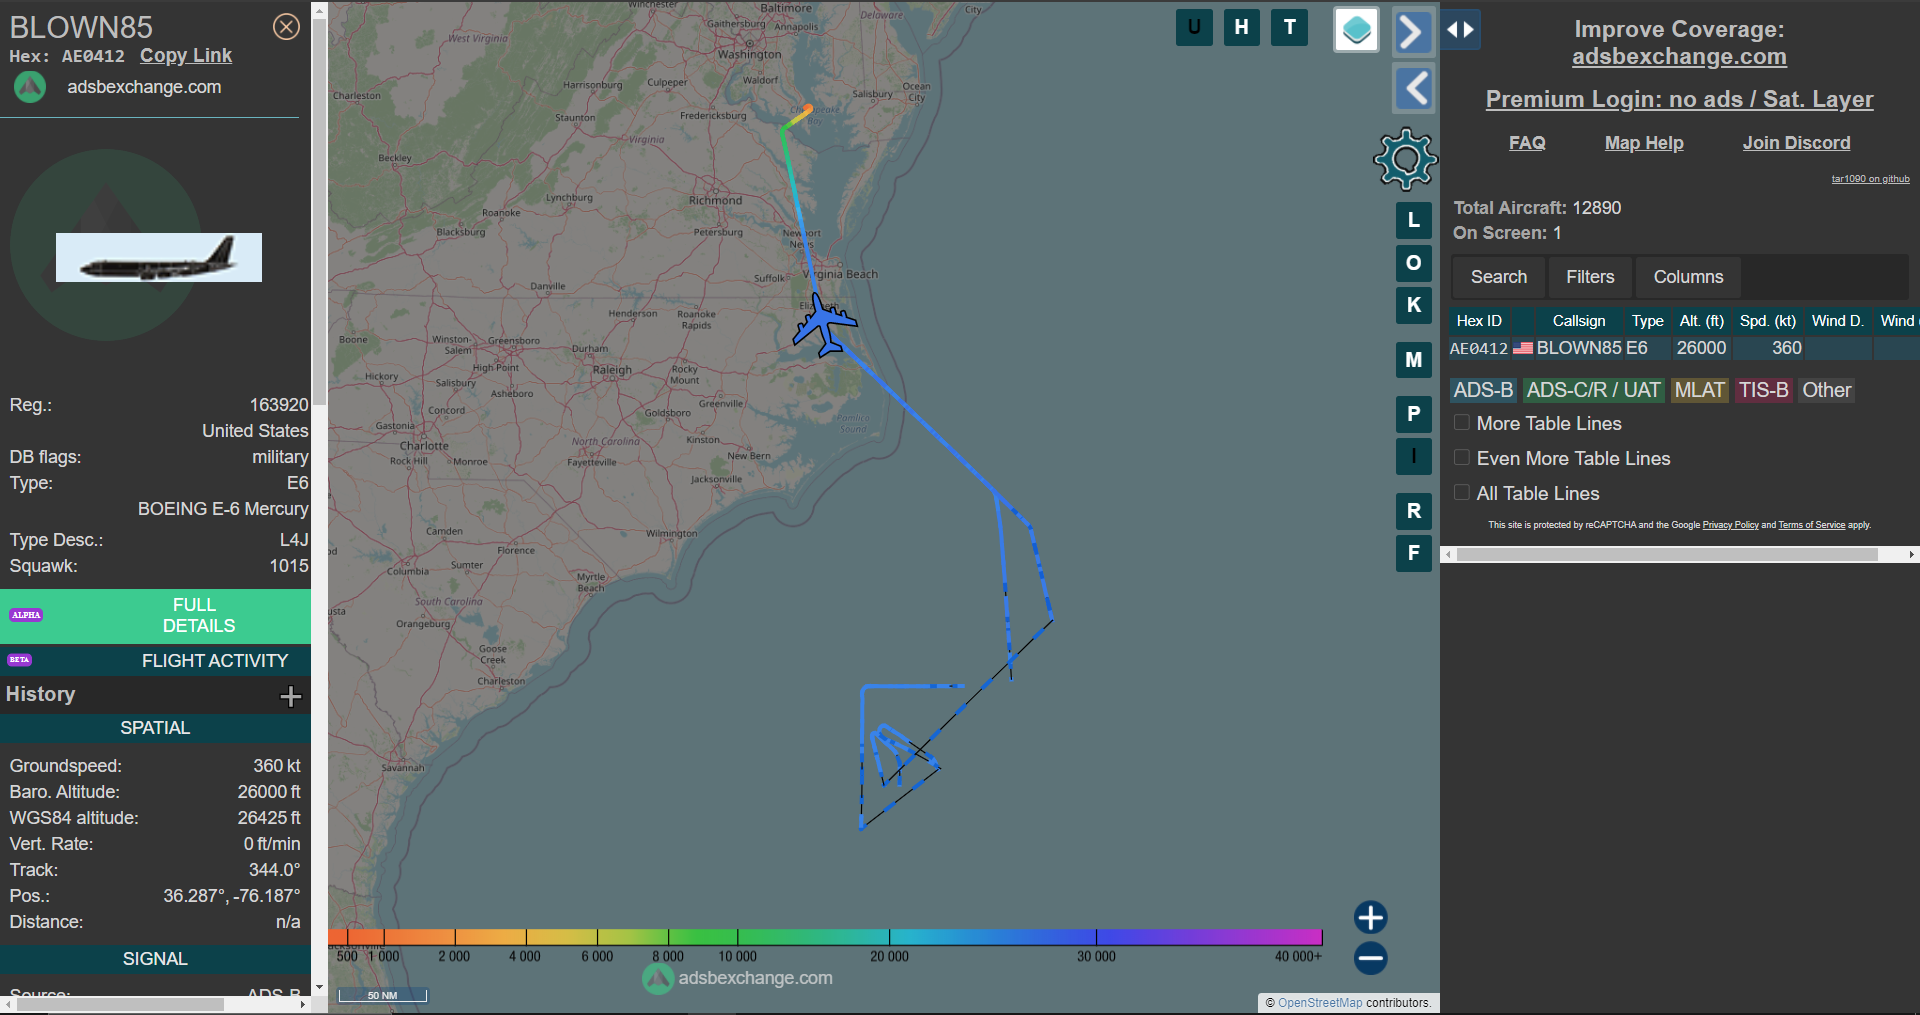Open the Join Discord link
1920x1015 pixels.
[x=1796, y=143]
